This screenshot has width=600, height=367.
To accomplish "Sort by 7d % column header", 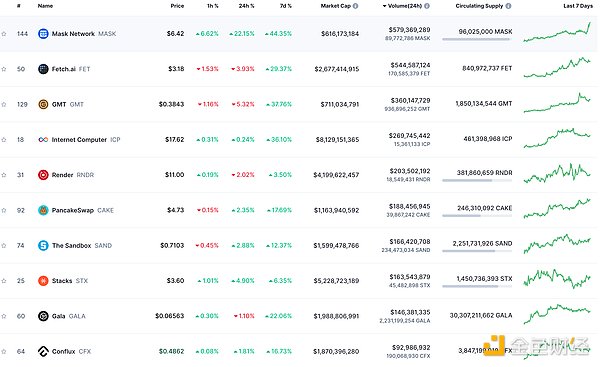I will pos(285,6).
